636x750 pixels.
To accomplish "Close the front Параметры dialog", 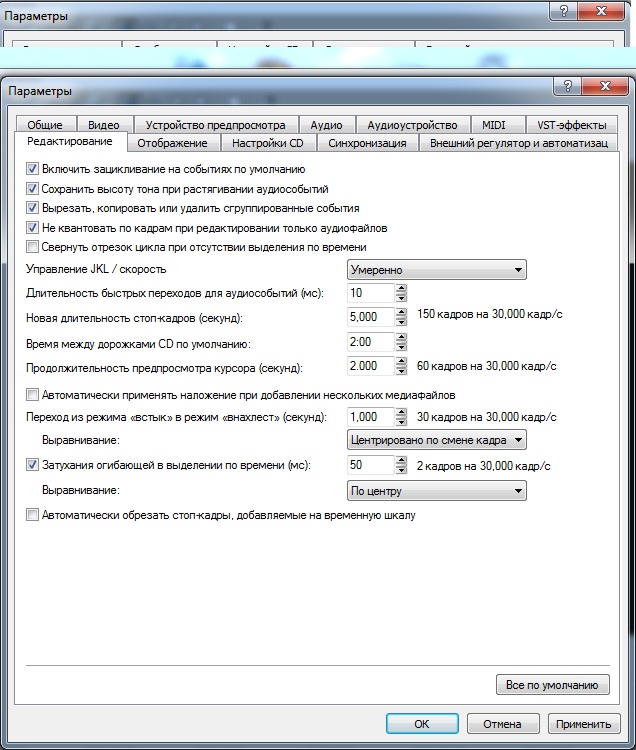I will (604, 86).
